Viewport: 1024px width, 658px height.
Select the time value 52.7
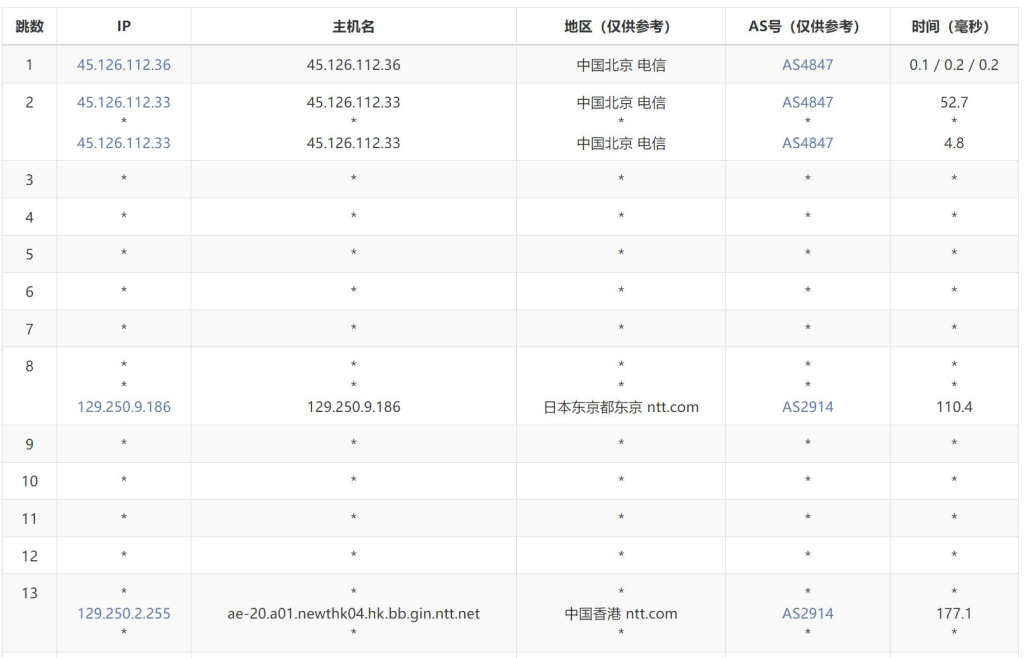pyautogui.click(x=954, y=102)
